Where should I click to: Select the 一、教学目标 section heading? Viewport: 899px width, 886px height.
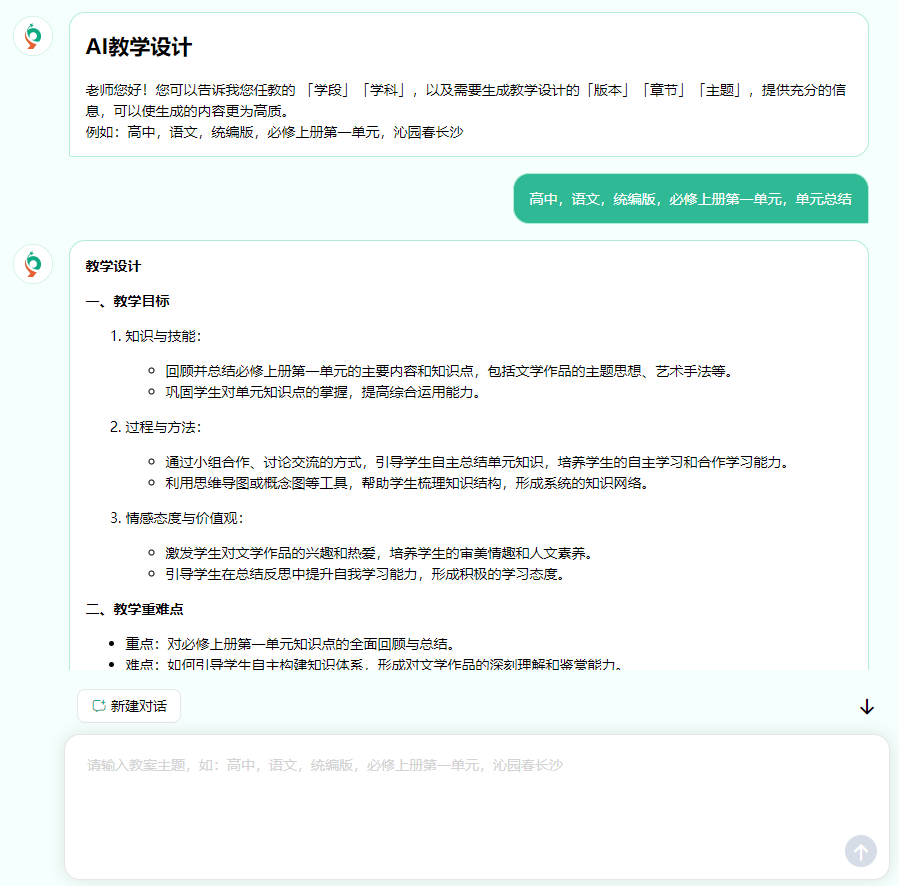coord(127,301)
